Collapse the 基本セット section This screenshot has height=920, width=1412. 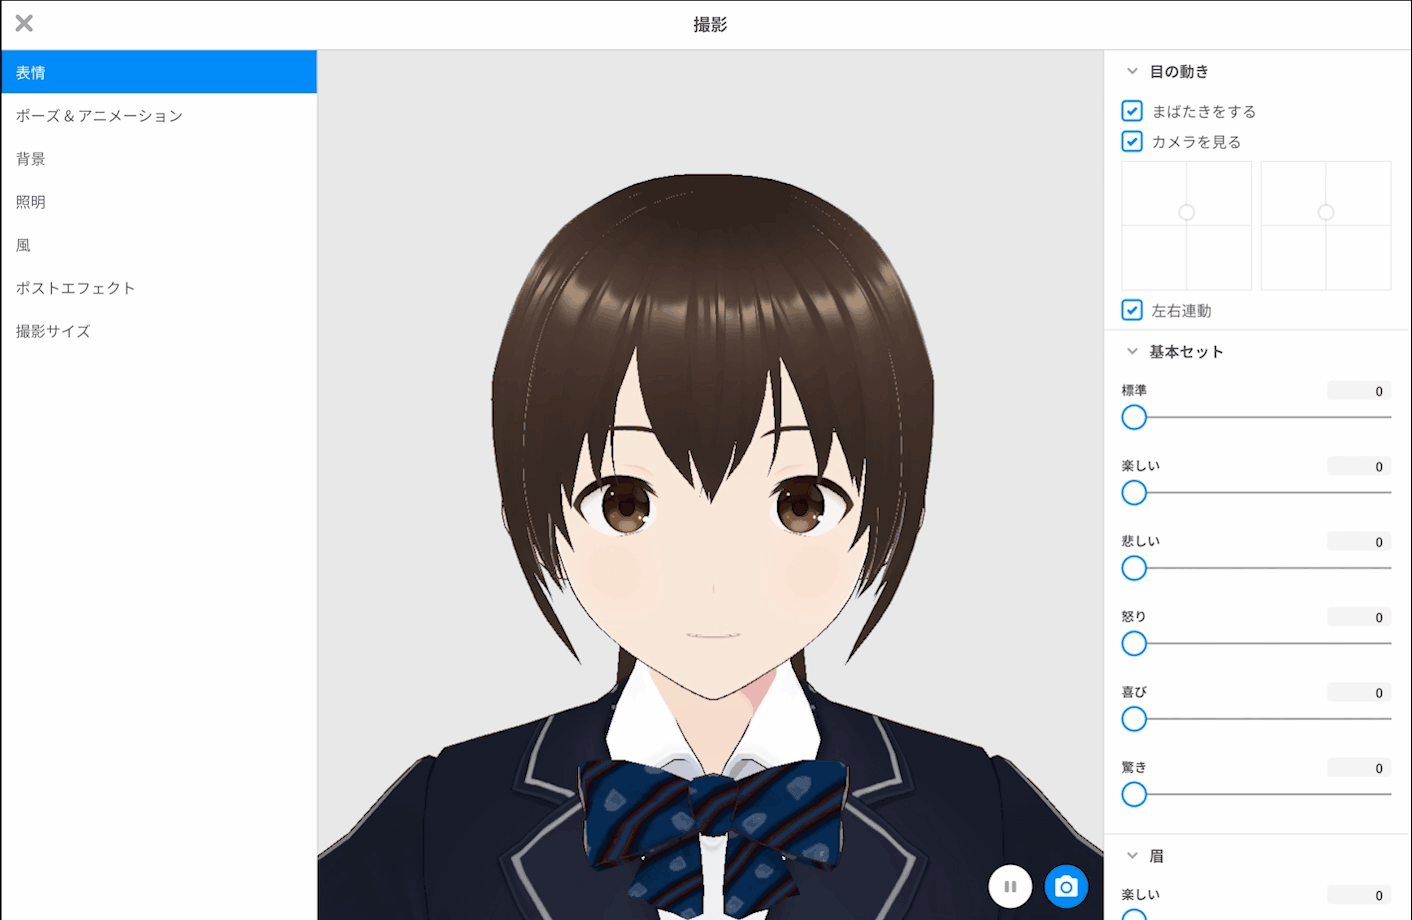tap(1132, 351)
